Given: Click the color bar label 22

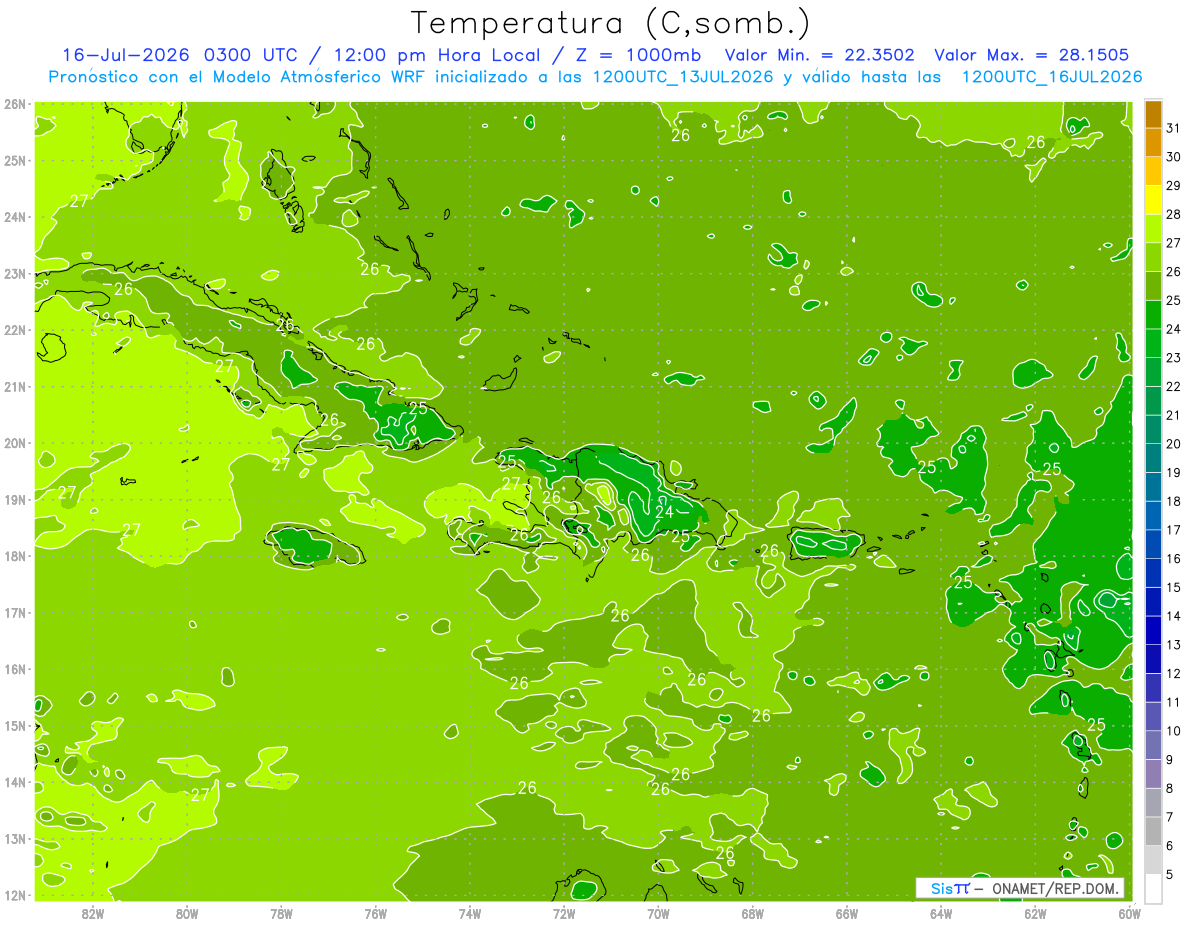Looking at the screenshot, I should click(x=1173, y=386).
